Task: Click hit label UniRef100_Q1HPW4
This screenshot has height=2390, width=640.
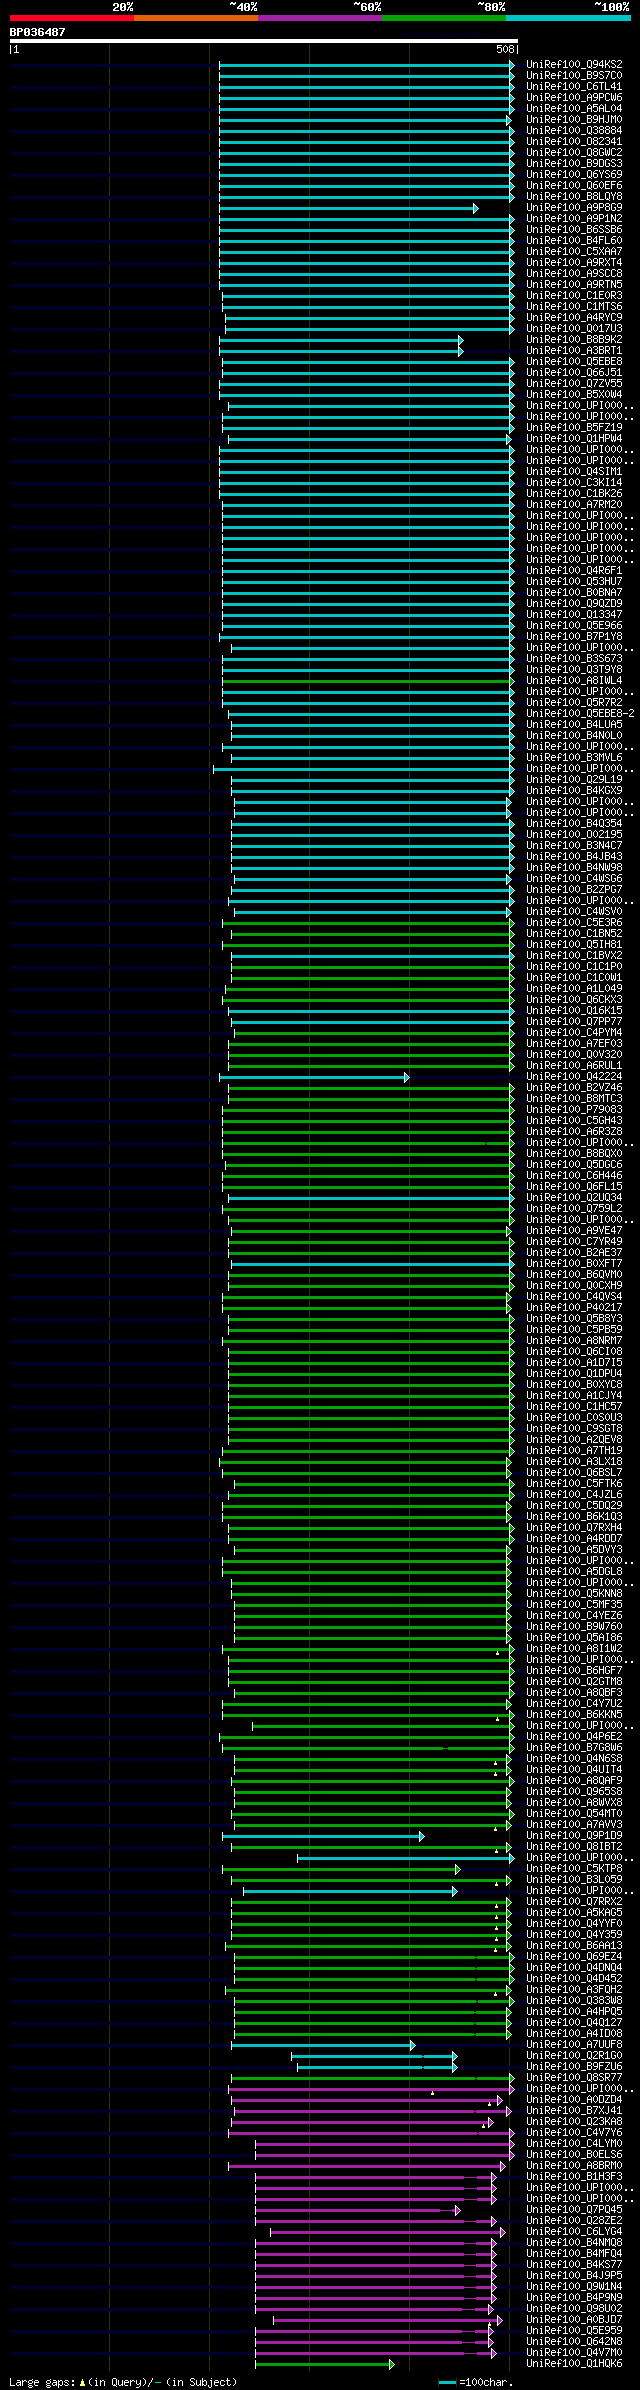Action: tap(574, 439)
